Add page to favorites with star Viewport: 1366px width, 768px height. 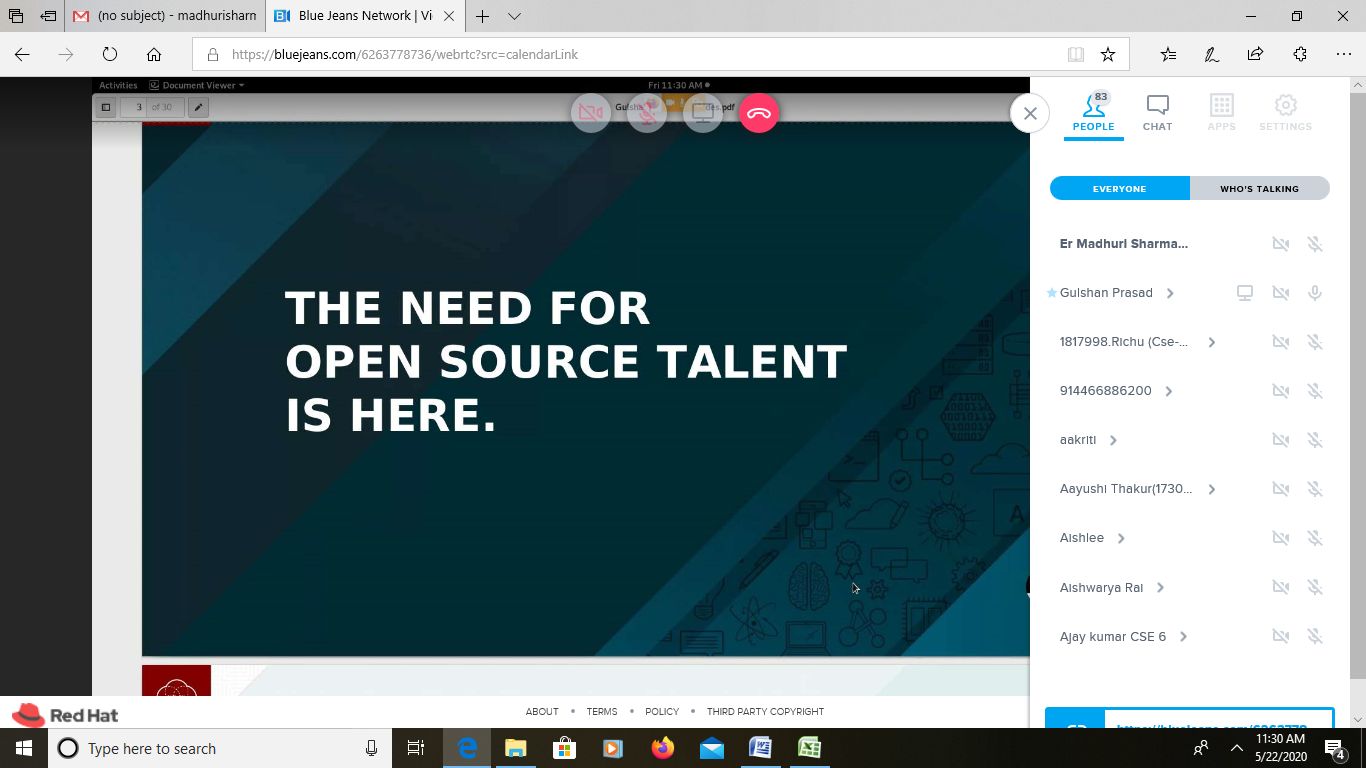[x=1107, y=55]
